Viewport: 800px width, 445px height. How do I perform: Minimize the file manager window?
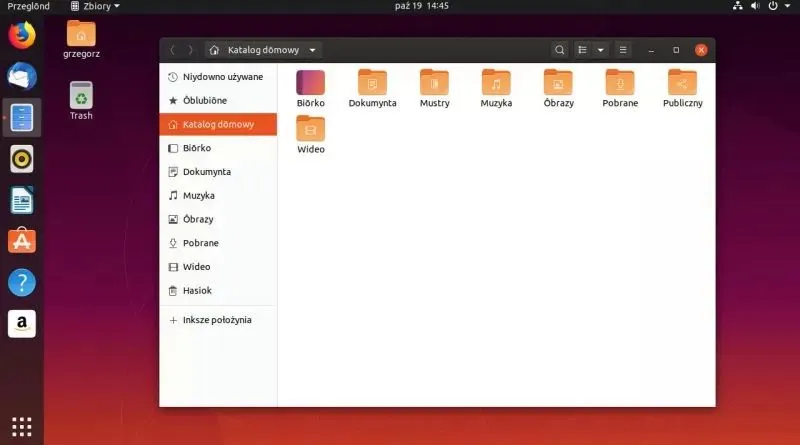(x=651, y=50)
